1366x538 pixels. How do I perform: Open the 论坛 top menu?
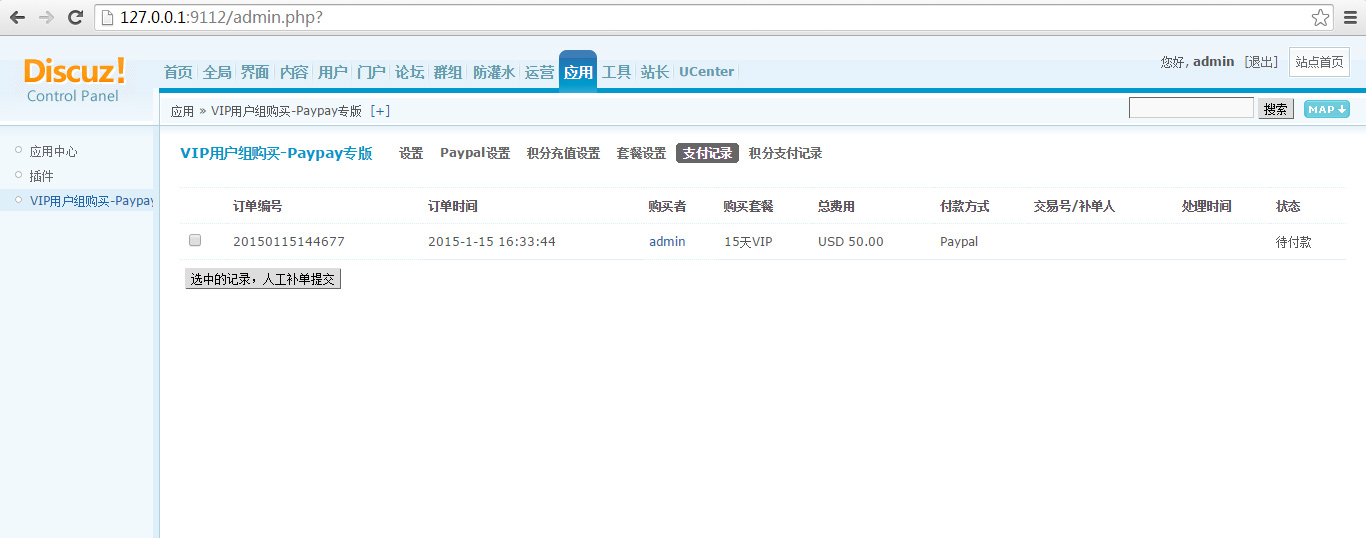click(409, 72)
